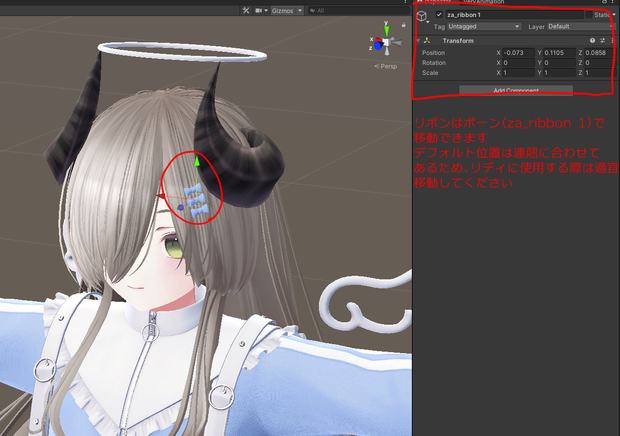Viewport: 620px width, 436px height.
Task: Click the Position X input field
Action: point(519,53)
